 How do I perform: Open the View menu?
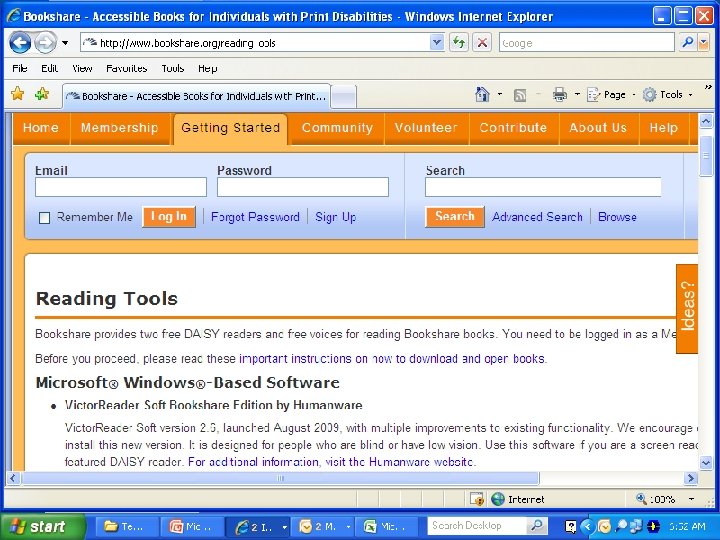[82, 68]
